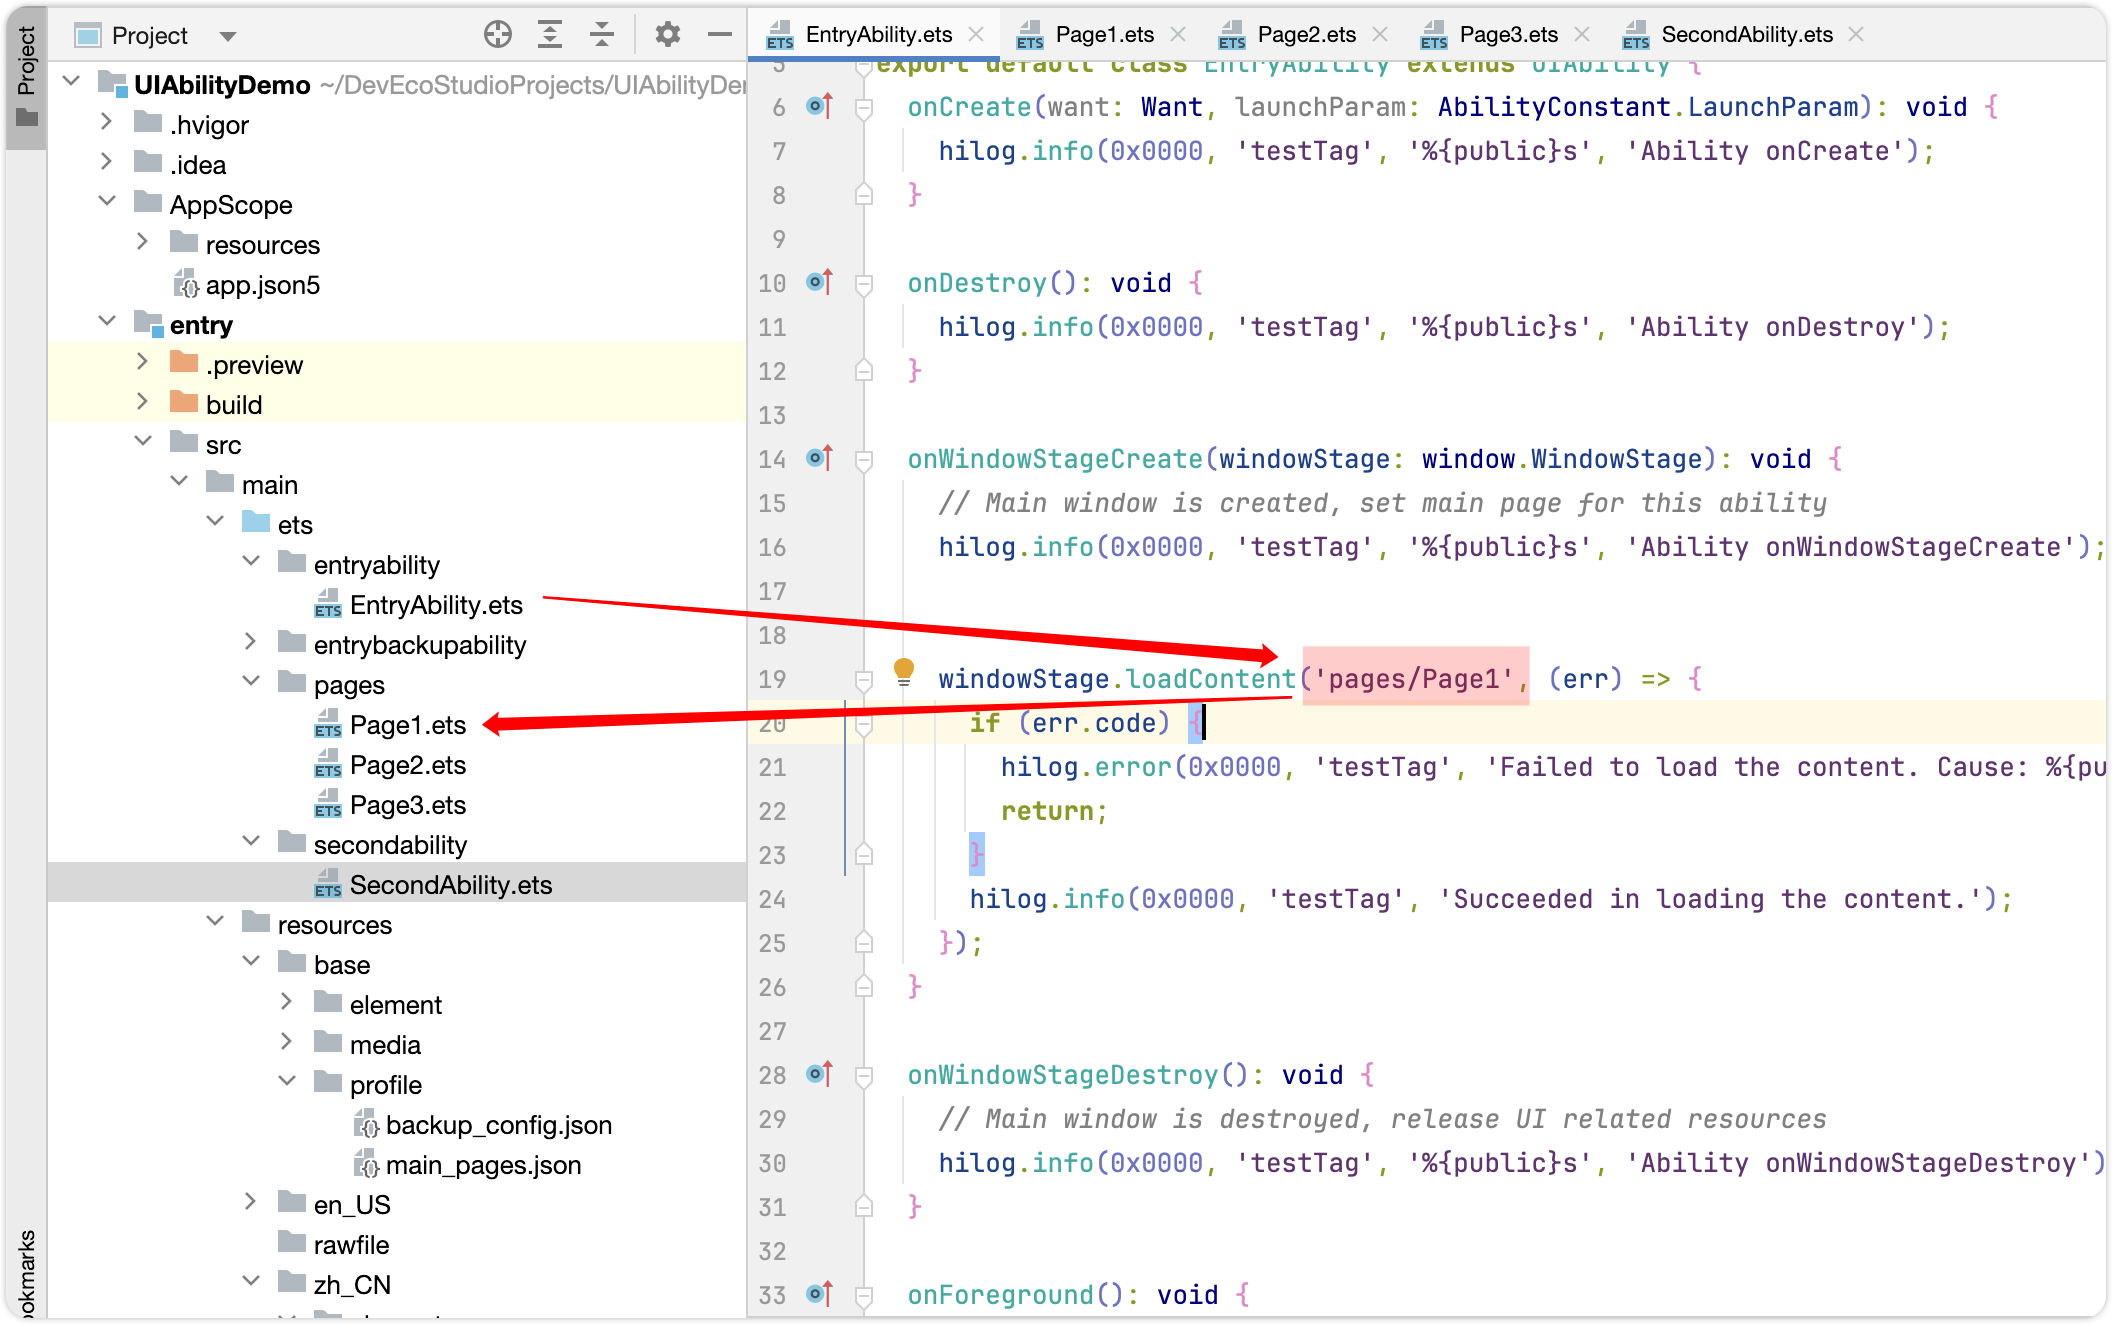This screenshot has height=1324, width=2112.
Task: Expand the media folder under base
Action: (286, 1041)
